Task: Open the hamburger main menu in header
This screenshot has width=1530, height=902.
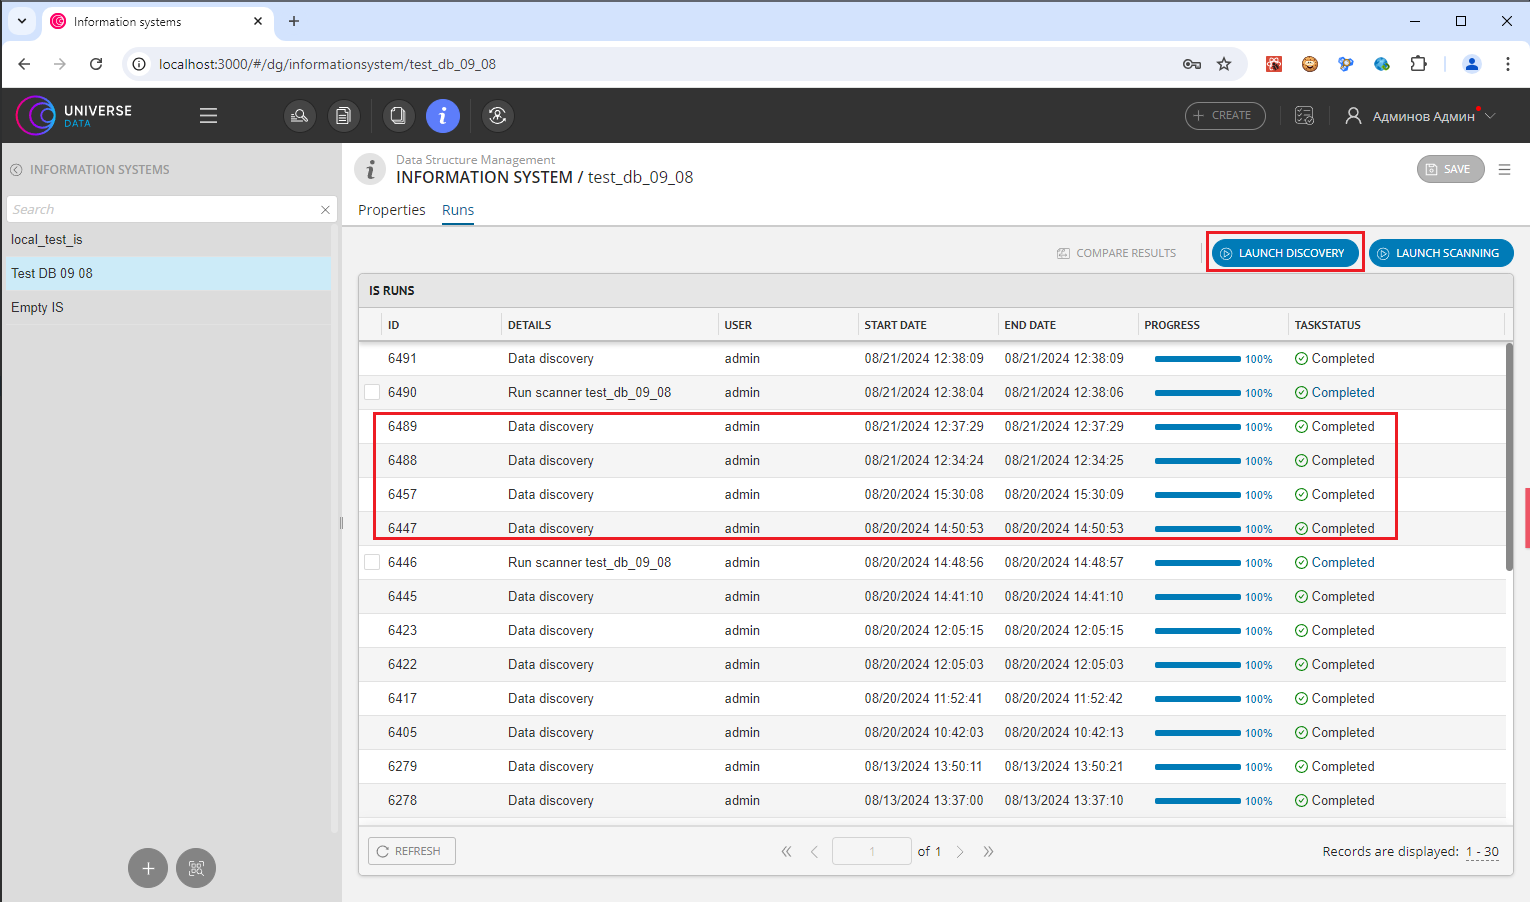Action: 208,116
